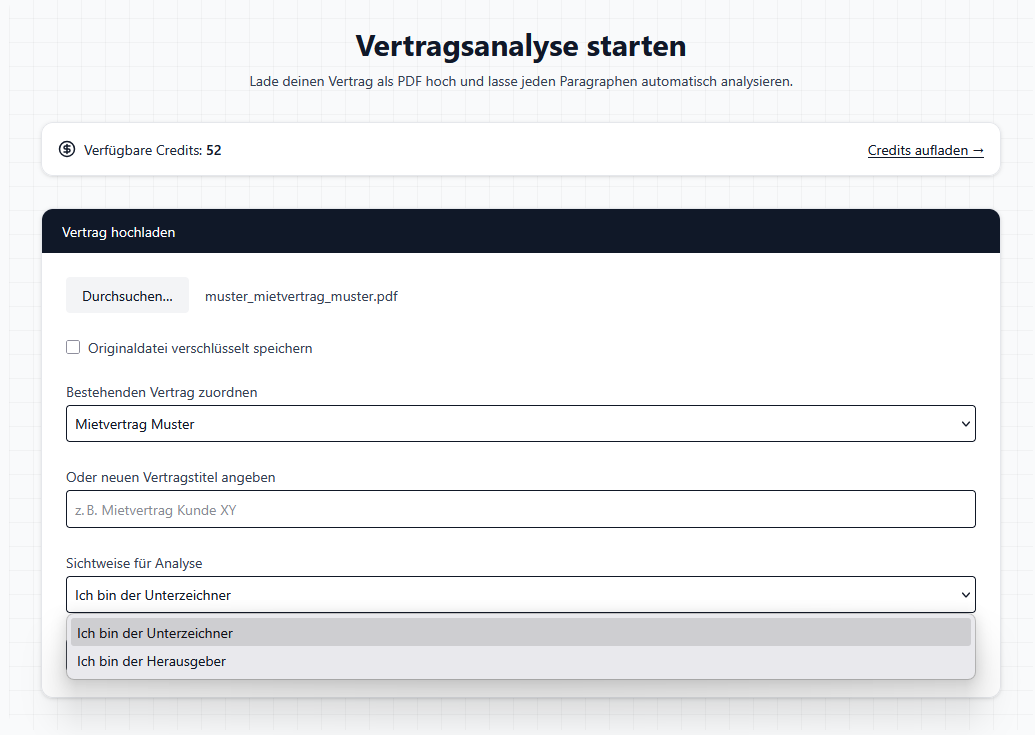Open the Credits aufladen link

(925, 150)
